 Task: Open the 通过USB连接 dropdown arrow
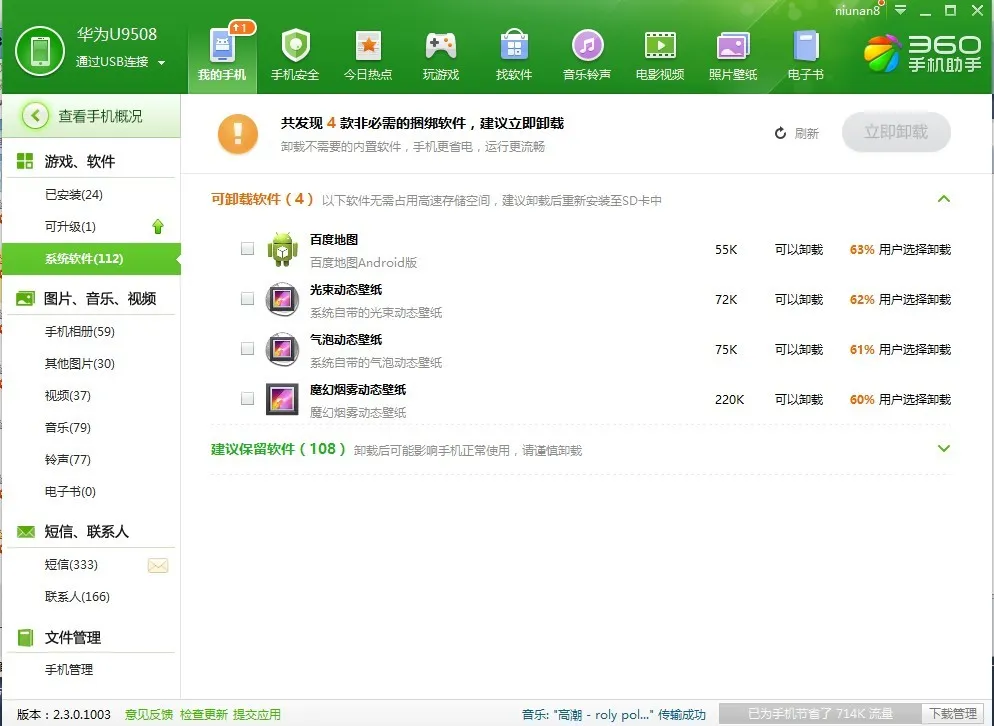161,63
